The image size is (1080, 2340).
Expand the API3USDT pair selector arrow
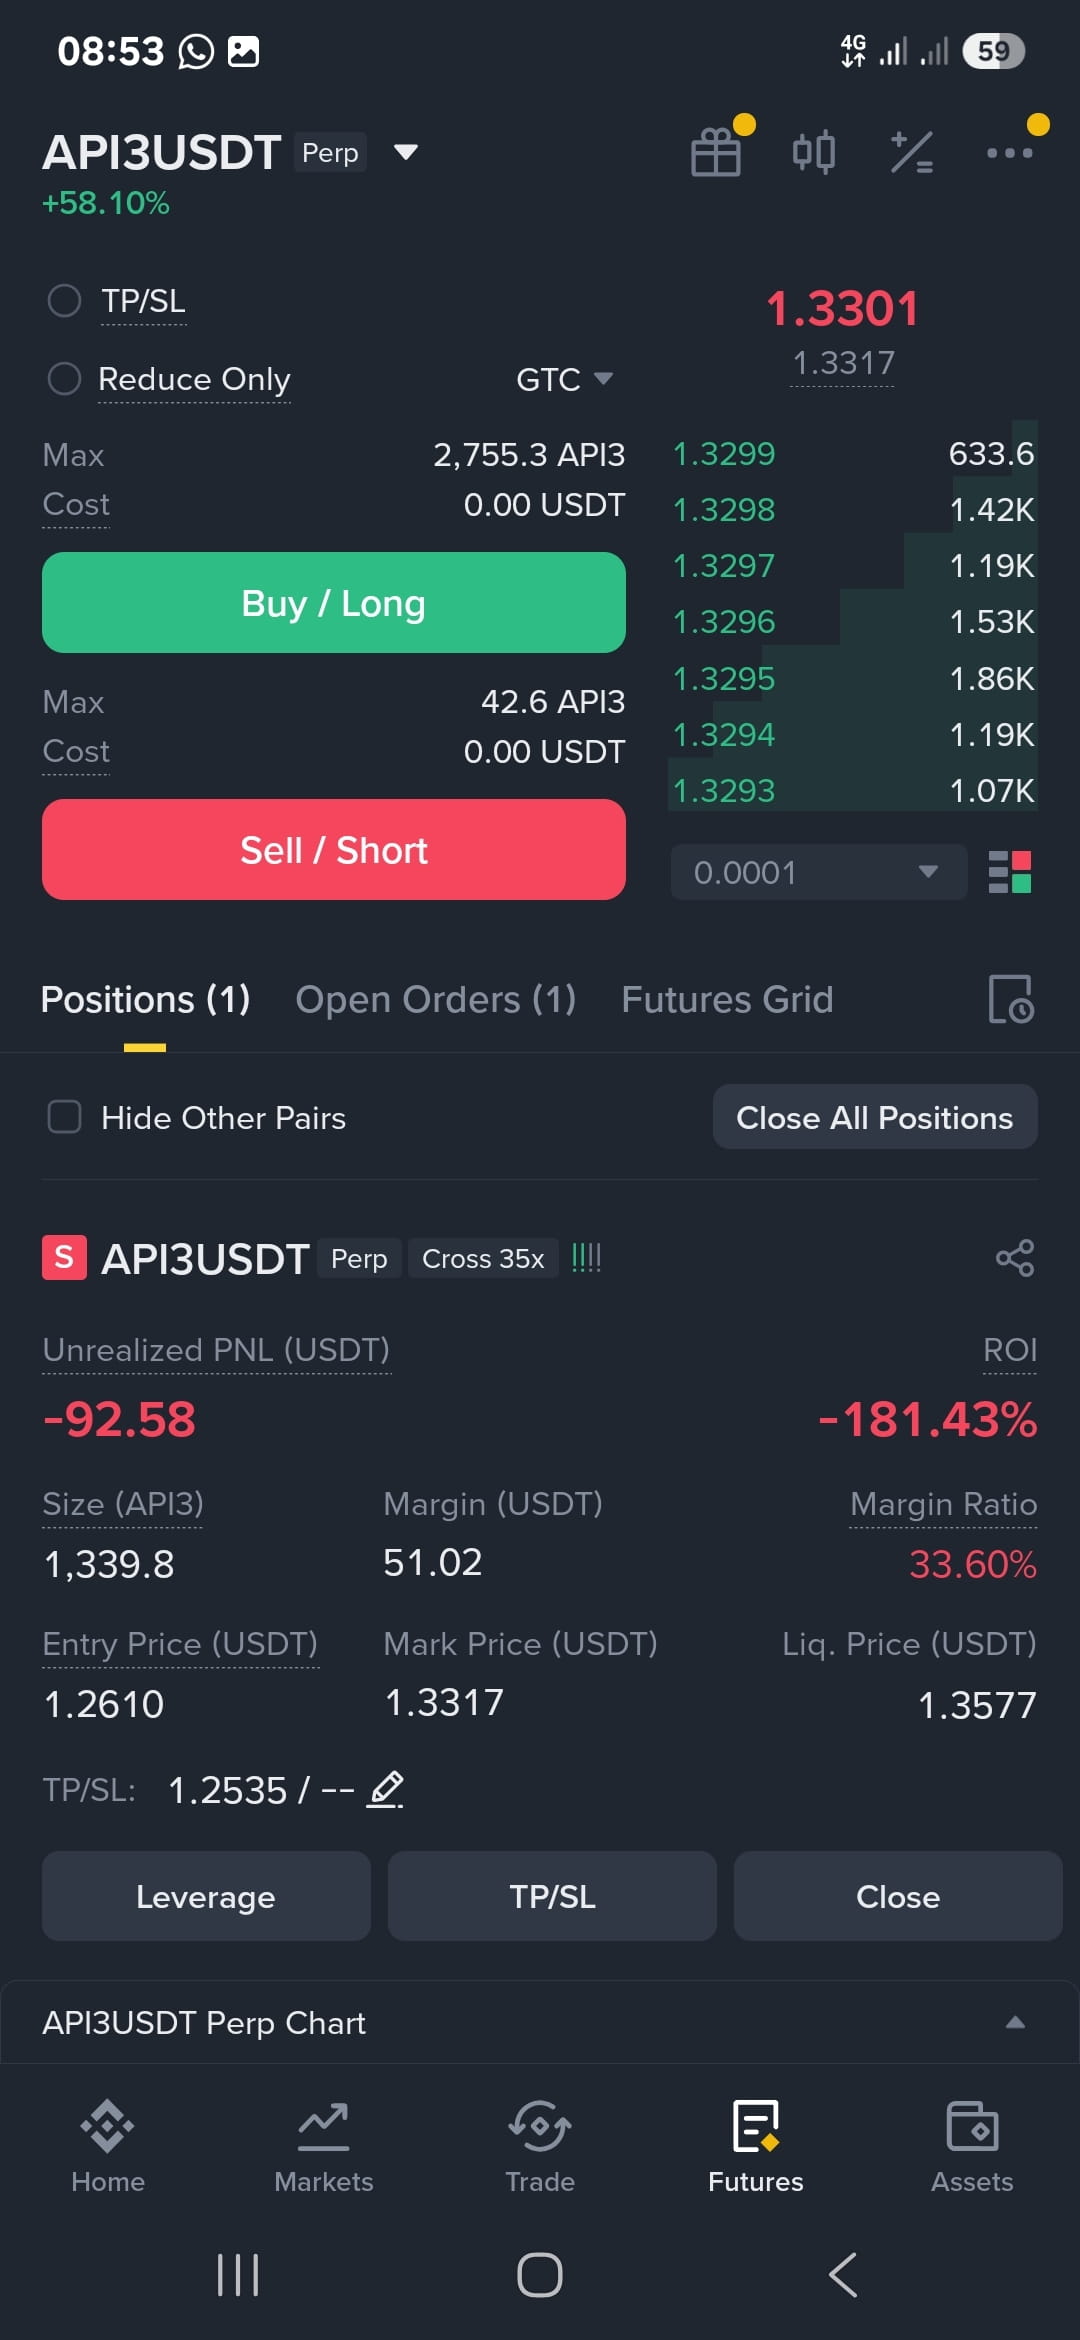pos(405,152)
